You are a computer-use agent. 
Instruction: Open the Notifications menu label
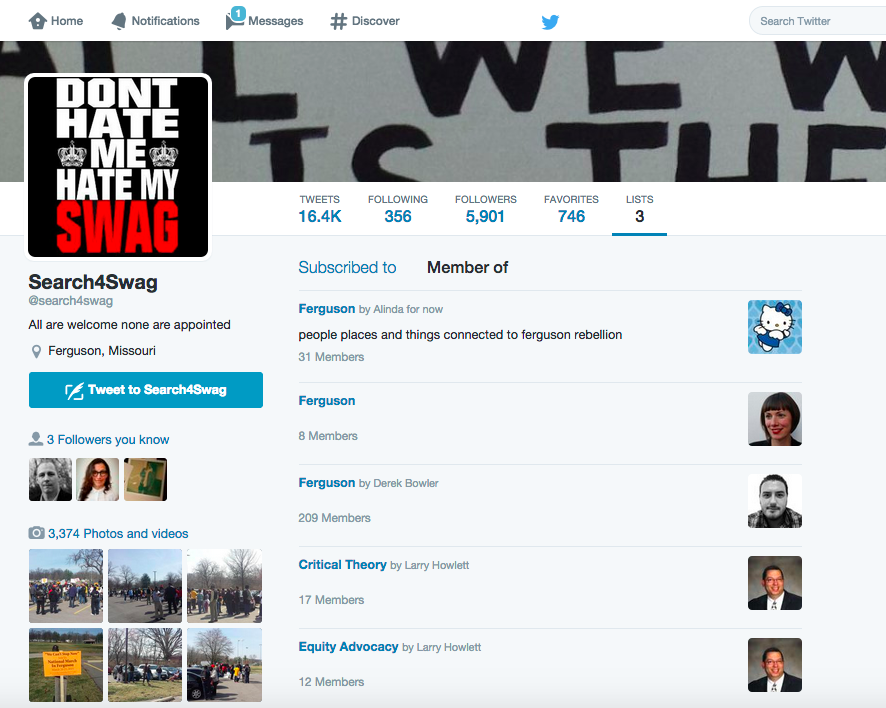coord(166,21)
